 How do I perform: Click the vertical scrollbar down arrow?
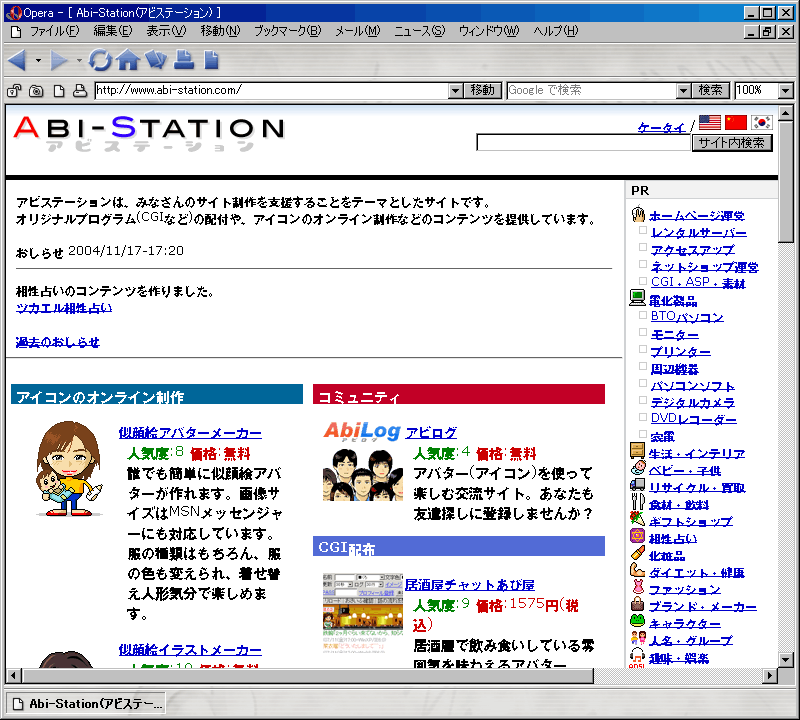[x=785, y=660]
